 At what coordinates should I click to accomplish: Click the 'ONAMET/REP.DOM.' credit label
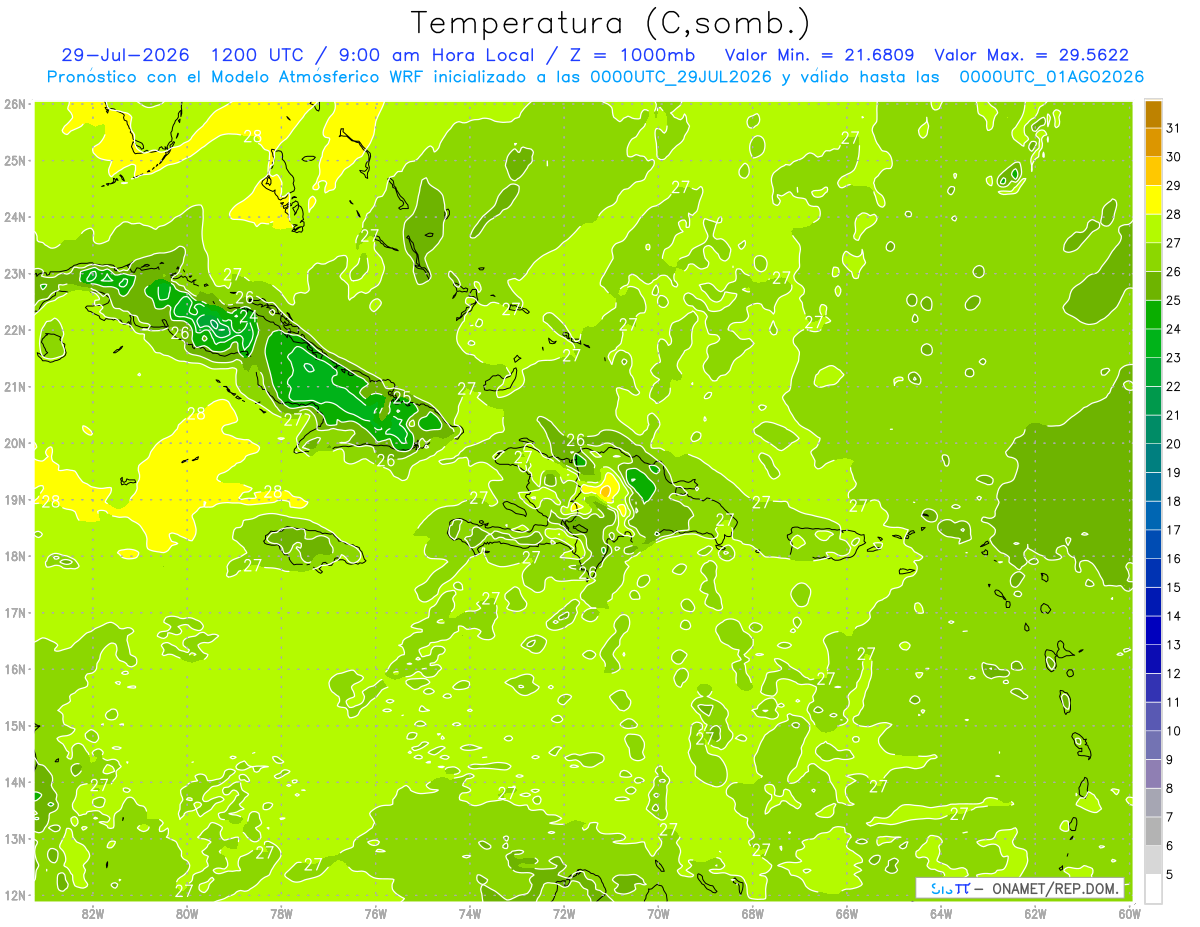pyautogui.click(x=1053, y=888)
